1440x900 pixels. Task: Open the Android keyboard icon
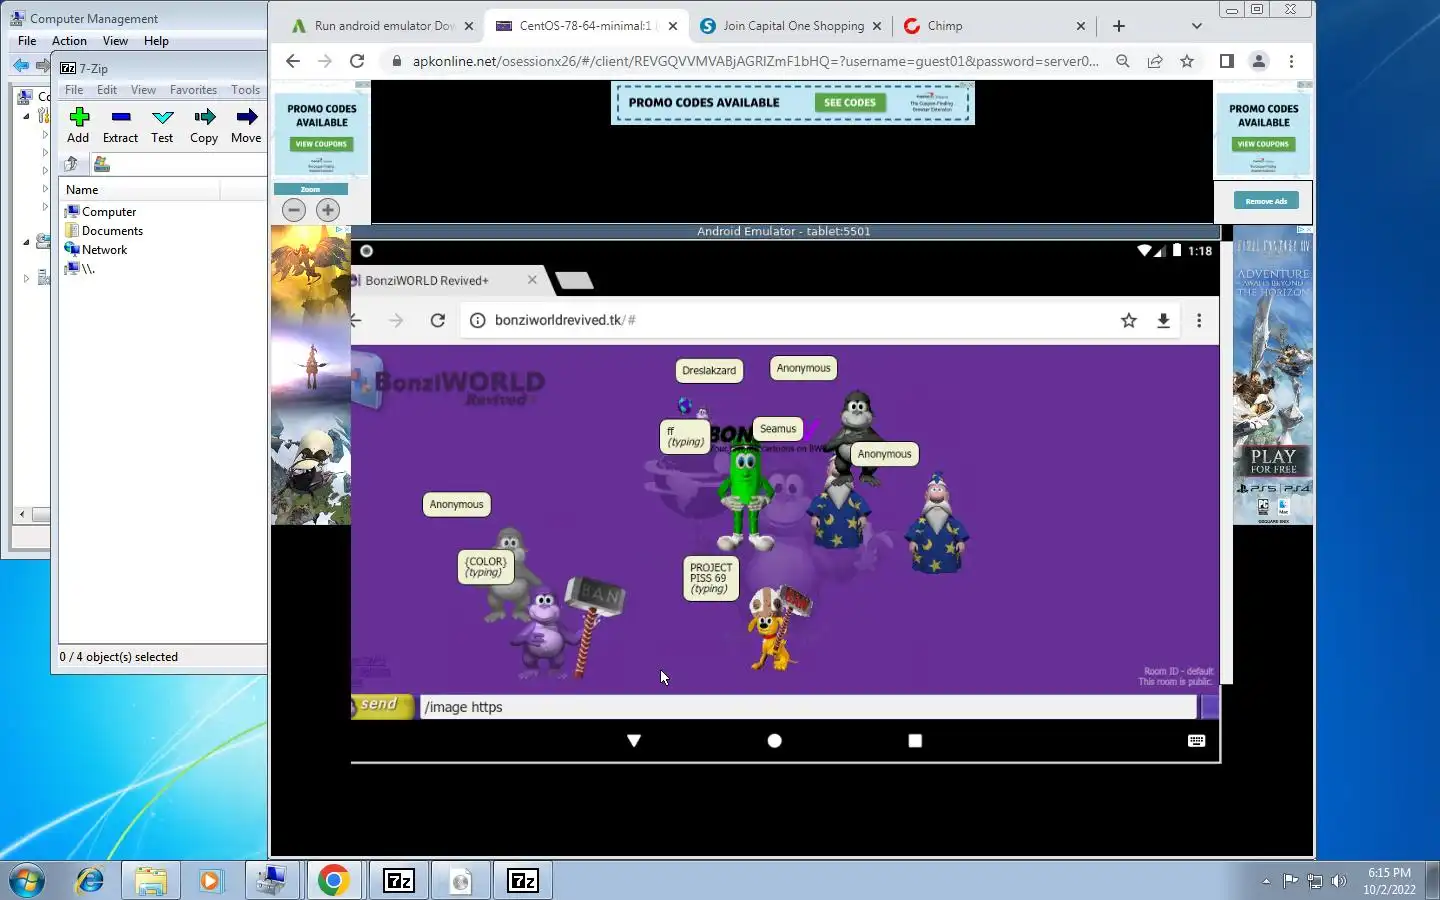(1196, 741)
